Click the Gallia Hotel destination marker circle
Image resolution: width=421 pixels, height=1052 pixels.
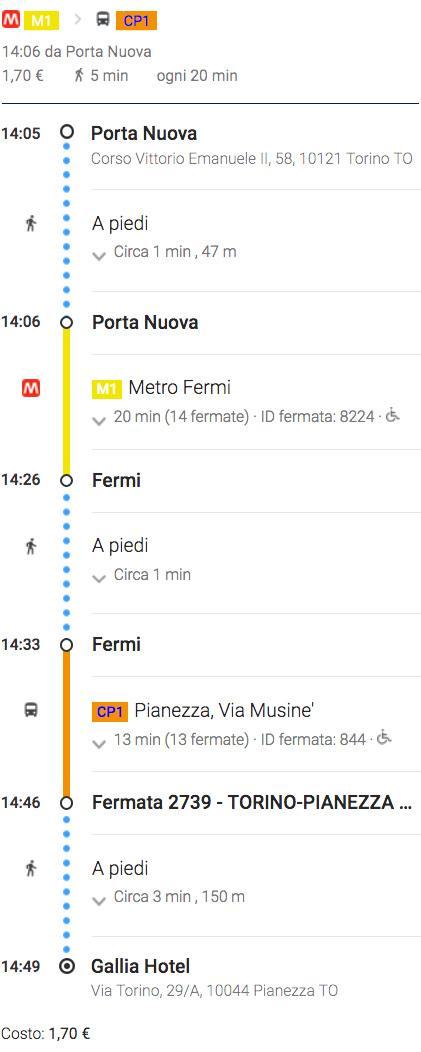(66, 967)
